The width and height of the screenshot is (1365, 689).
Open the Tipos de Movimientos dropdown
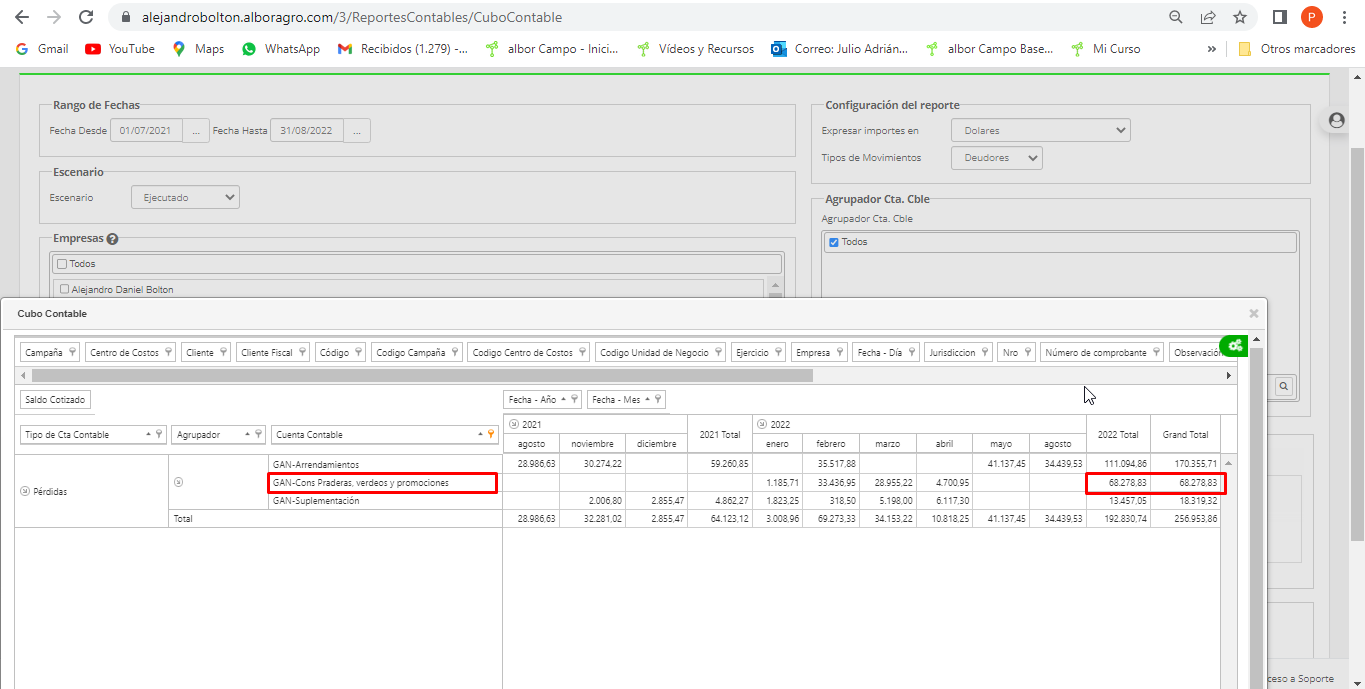click(x=997, y=158)
